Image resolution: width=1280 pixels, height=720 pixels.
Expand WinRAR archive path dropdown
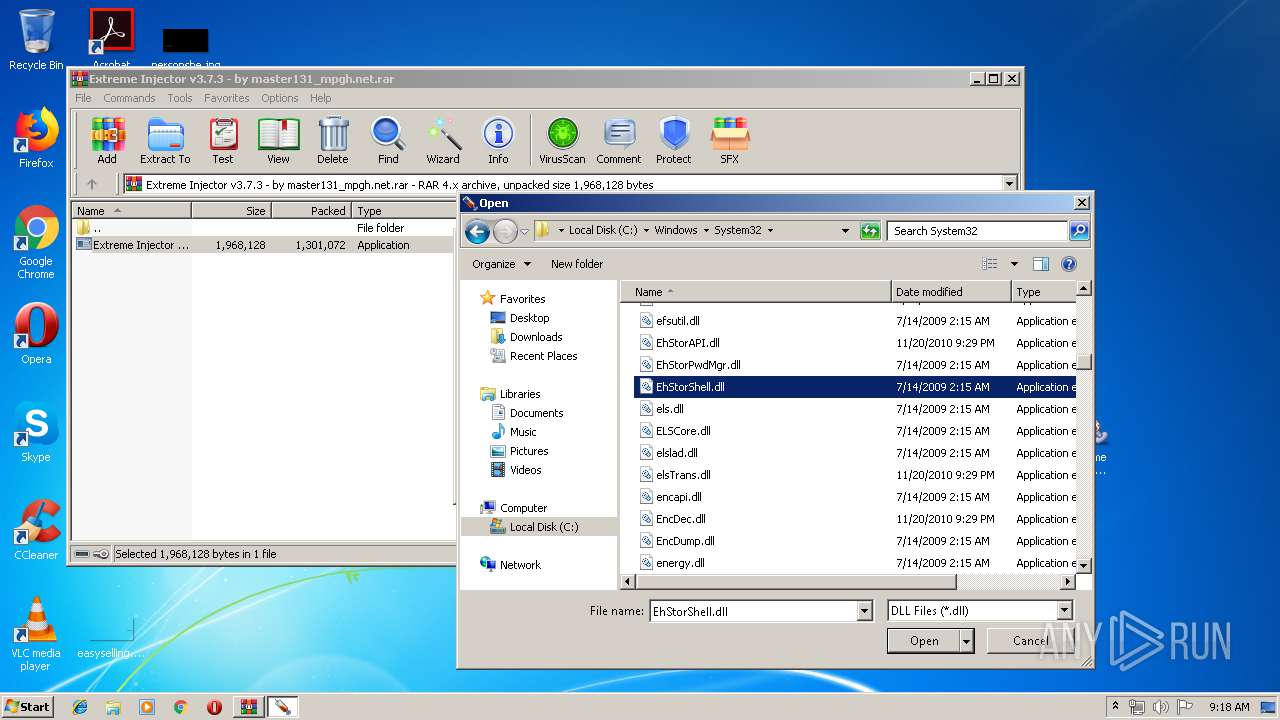click(x=1009, y=184)
